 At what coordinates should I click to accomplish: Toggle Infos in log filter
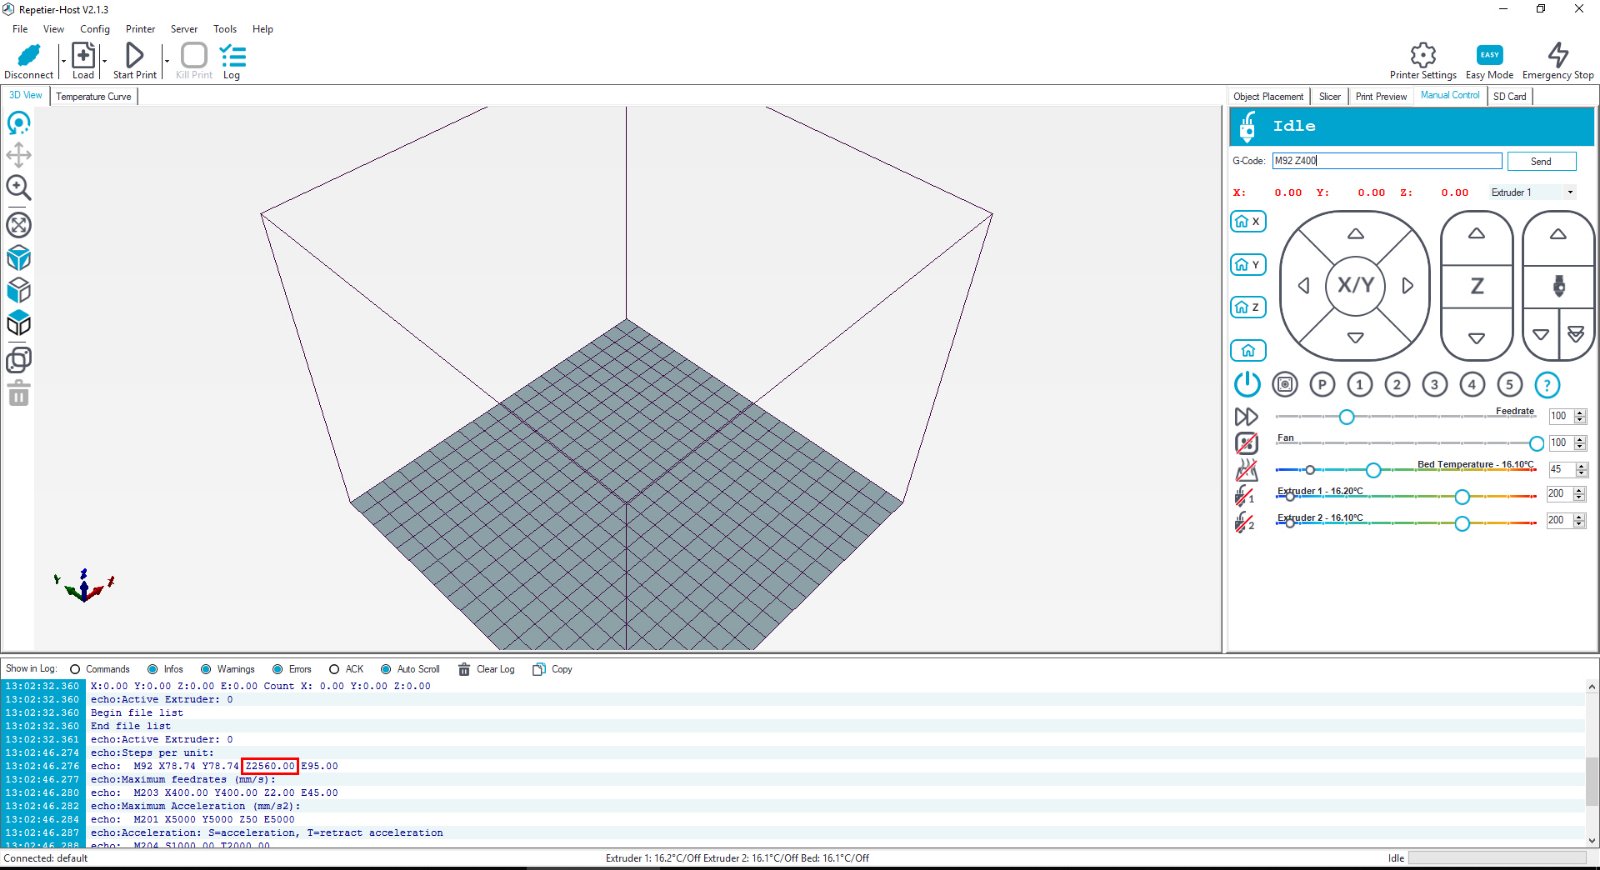(x=153, y=670)
